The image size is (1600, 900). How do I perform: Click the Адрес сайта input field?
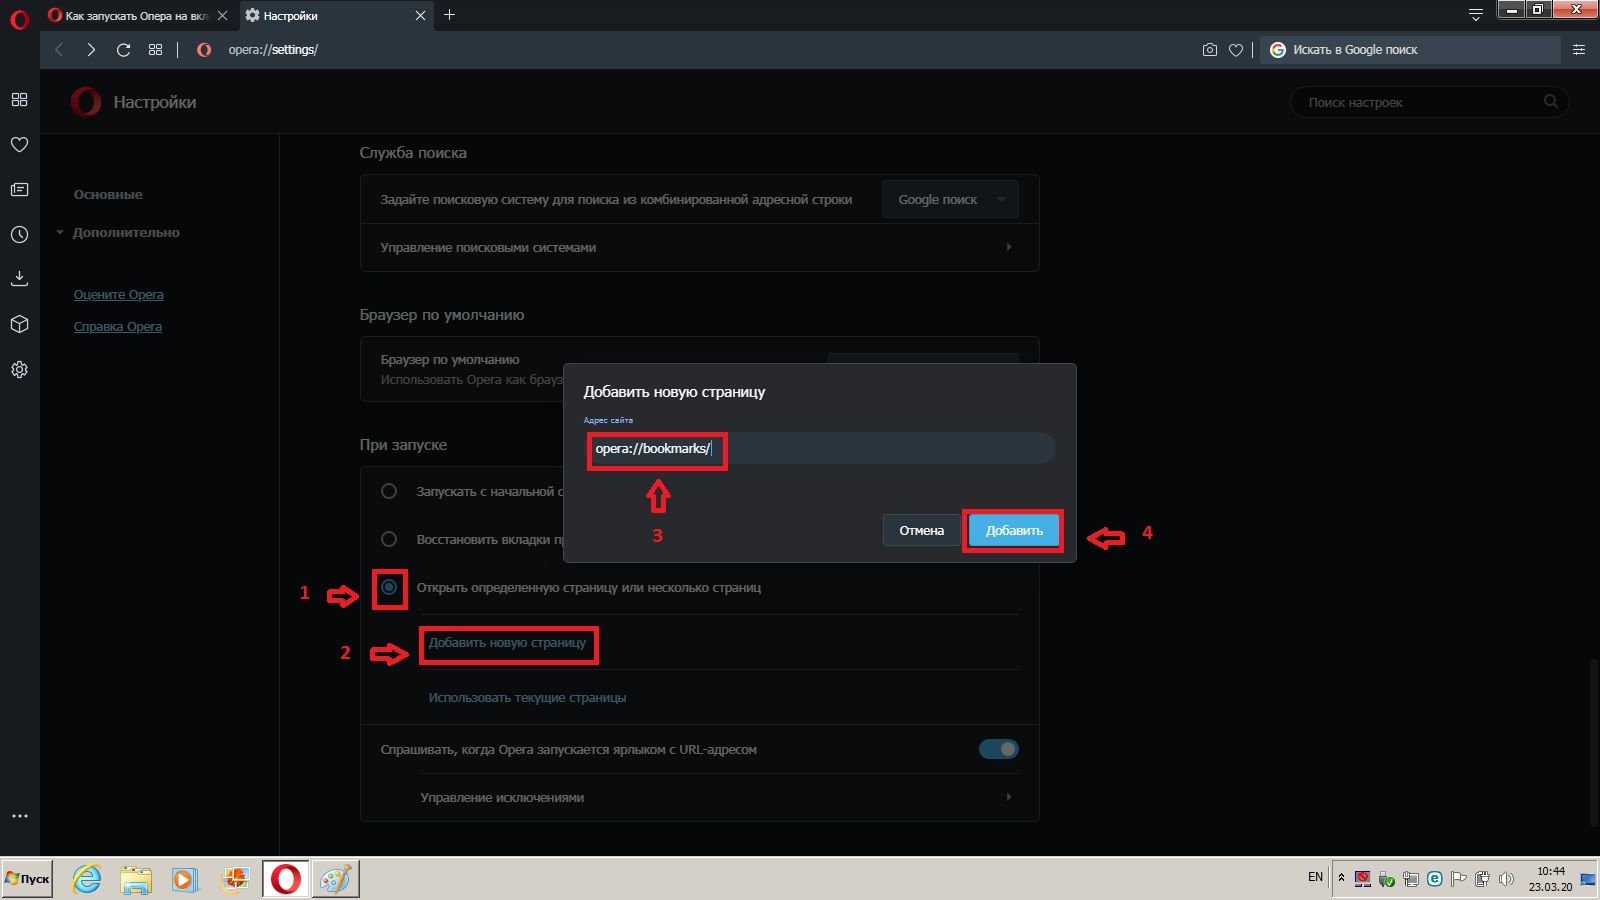820,448
